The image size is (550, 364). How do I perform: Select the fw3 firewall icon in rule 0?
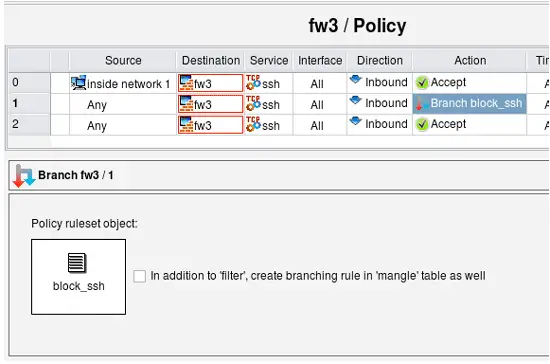click(186, 83)
